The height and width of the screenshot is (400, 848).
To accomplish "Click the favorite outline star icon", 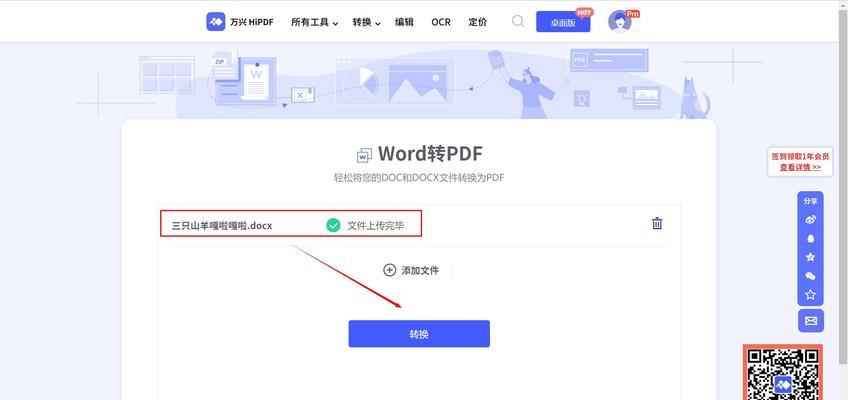I will [810, 295].
